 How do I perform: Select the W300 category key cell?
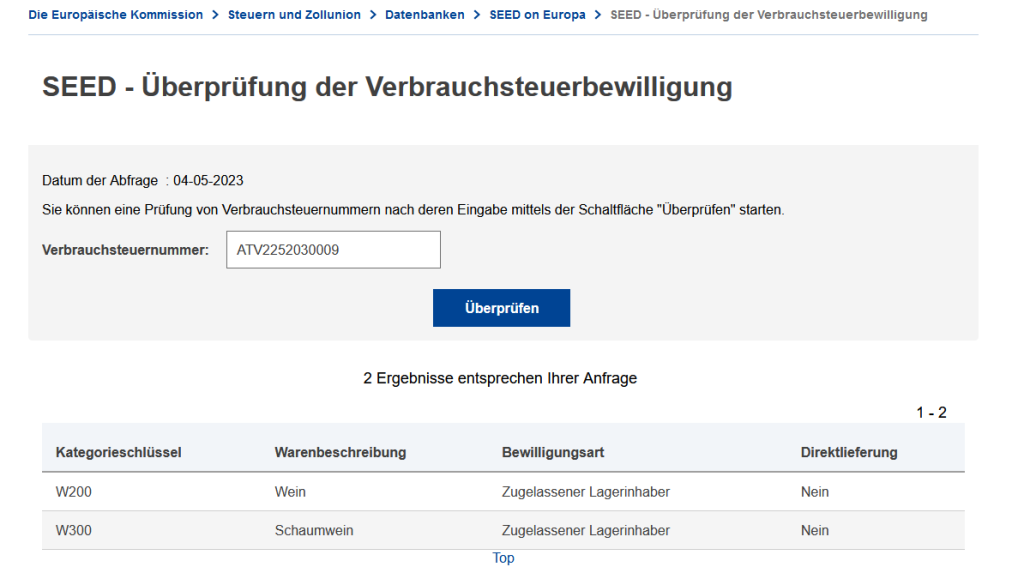tap(73, 530)
